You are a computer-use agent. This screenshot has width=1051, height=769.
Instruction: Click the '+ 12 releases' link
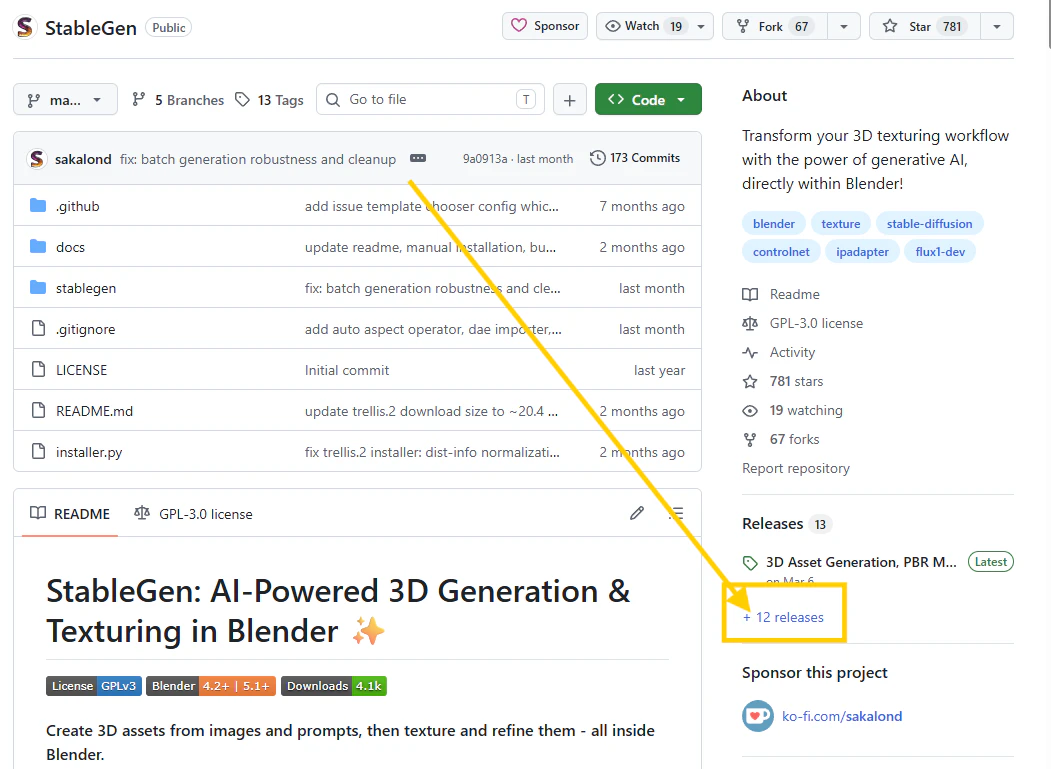[783, 617]
